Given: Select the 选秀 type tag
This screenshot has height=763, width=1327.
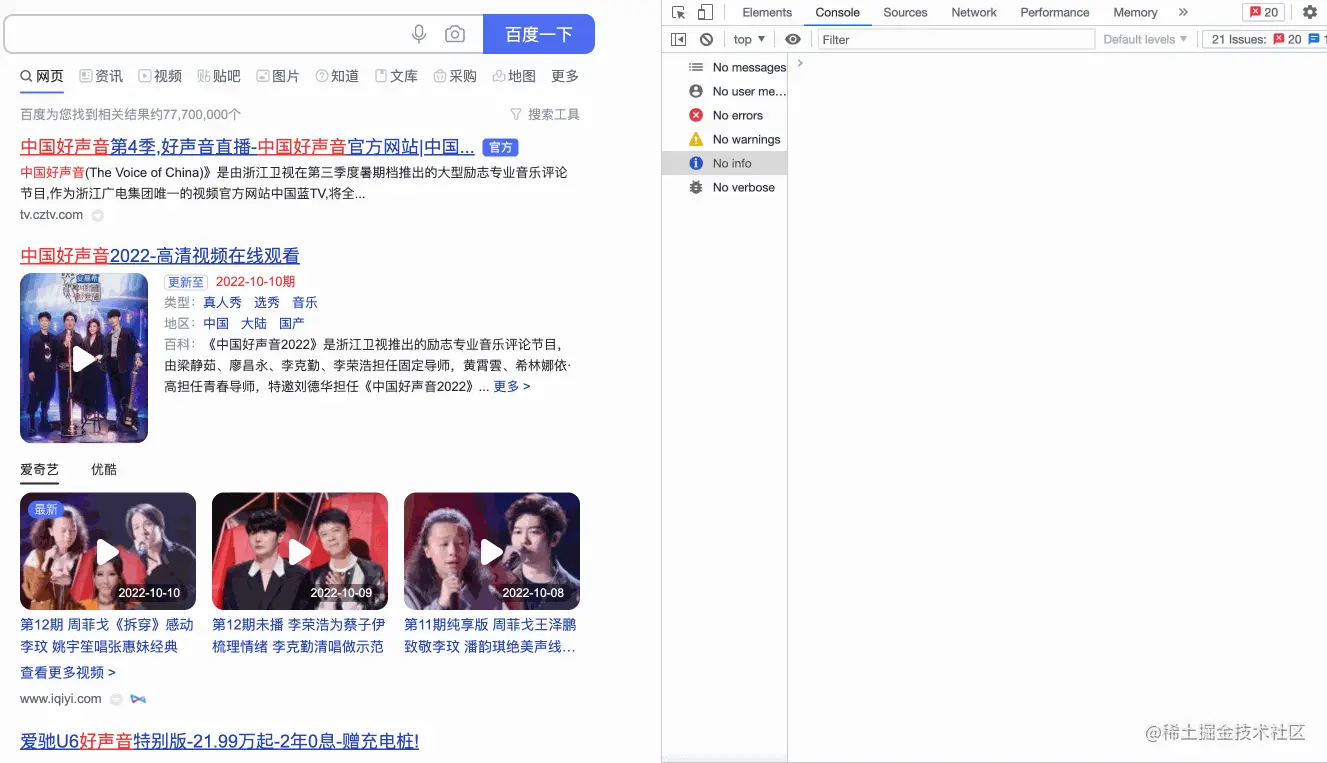Looking at the screenshot, I should pyautogui.click(x=266, y=303).
